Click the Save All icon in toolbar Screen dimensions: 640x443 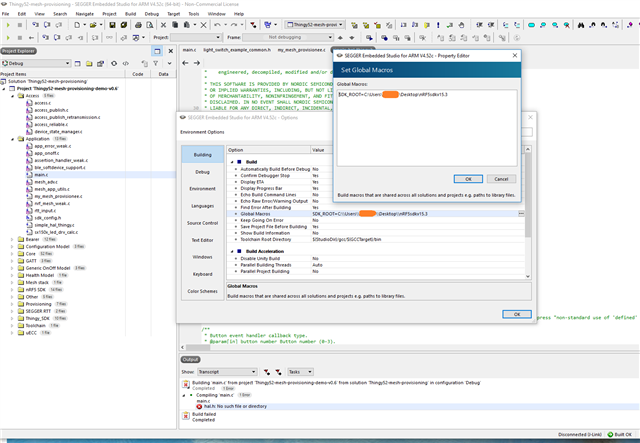tap(124, 25)
